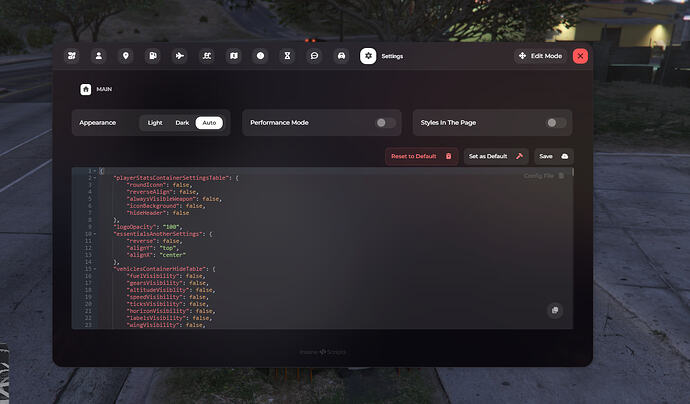The width and height of the screenshot is (690, 404).
Task: Click the "speedVisibility" line in editor
Action: pos(168,297)
